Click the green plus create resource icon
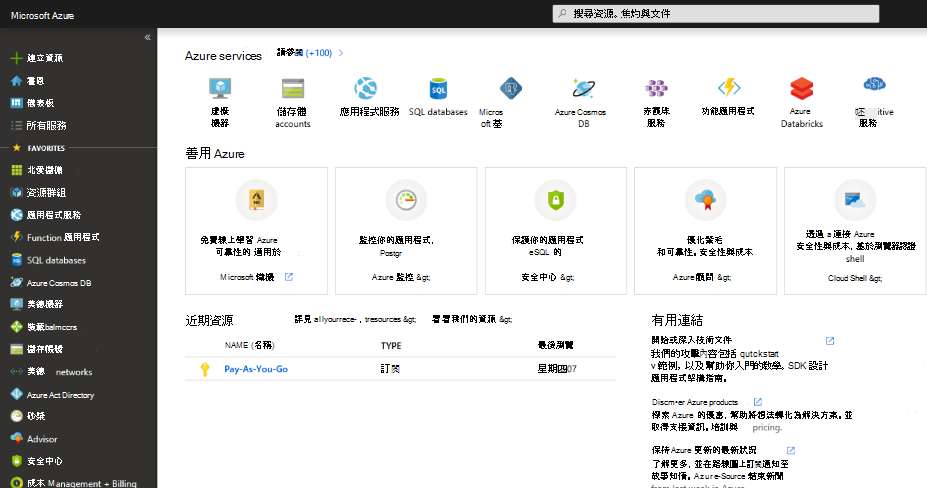The height and width of the screenshot is (488, 927). click(x=17, y=58)
